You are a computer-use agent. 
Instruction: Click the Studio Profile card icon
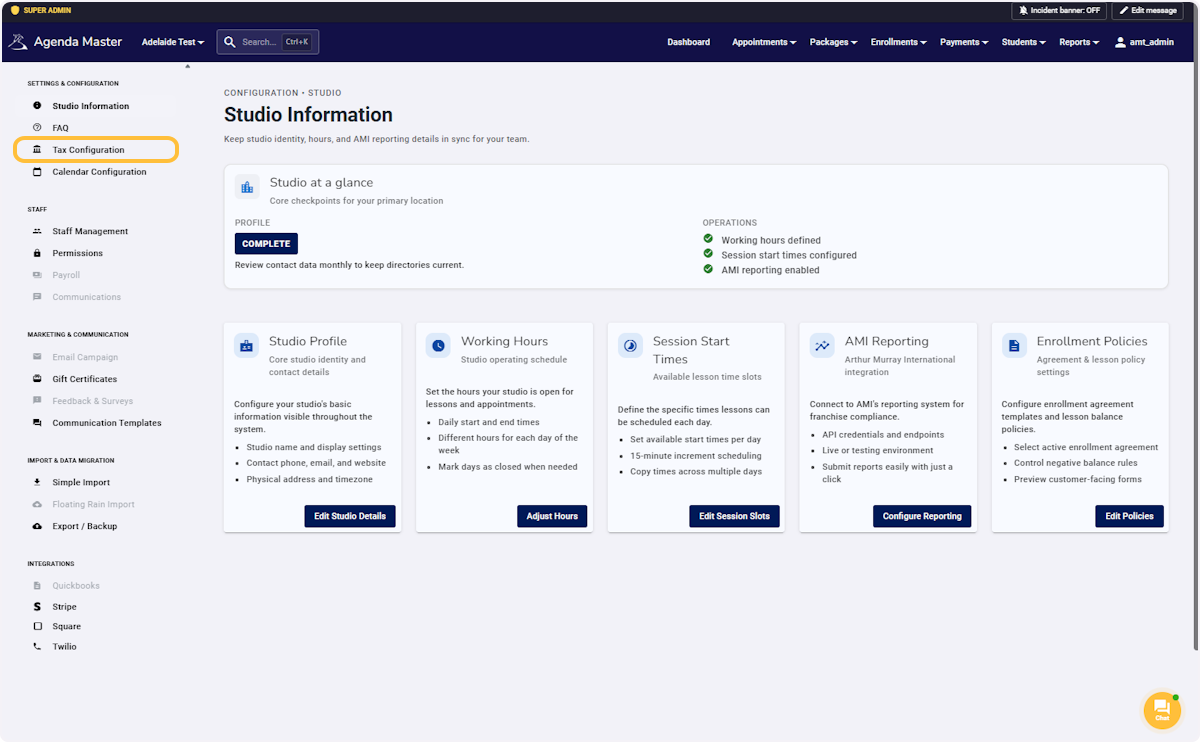(x=246, y=346)
